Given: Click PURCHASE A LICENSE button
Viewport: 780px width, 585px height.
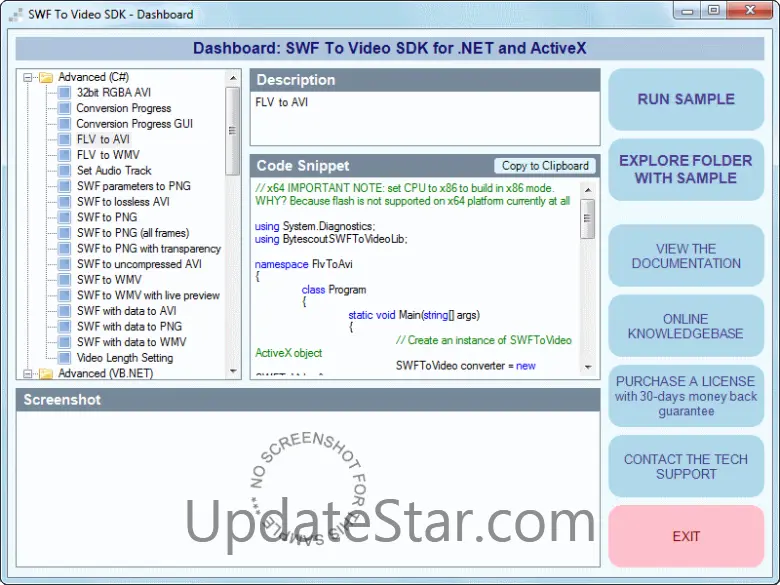Looking at the screenshot, I should pyautogui.click(x=686, y=396).
